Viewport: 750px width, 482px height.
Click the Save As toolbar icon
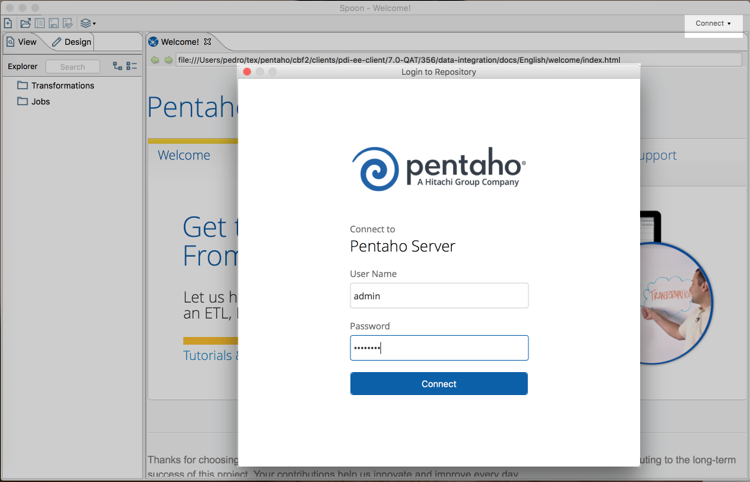point(67,23)
